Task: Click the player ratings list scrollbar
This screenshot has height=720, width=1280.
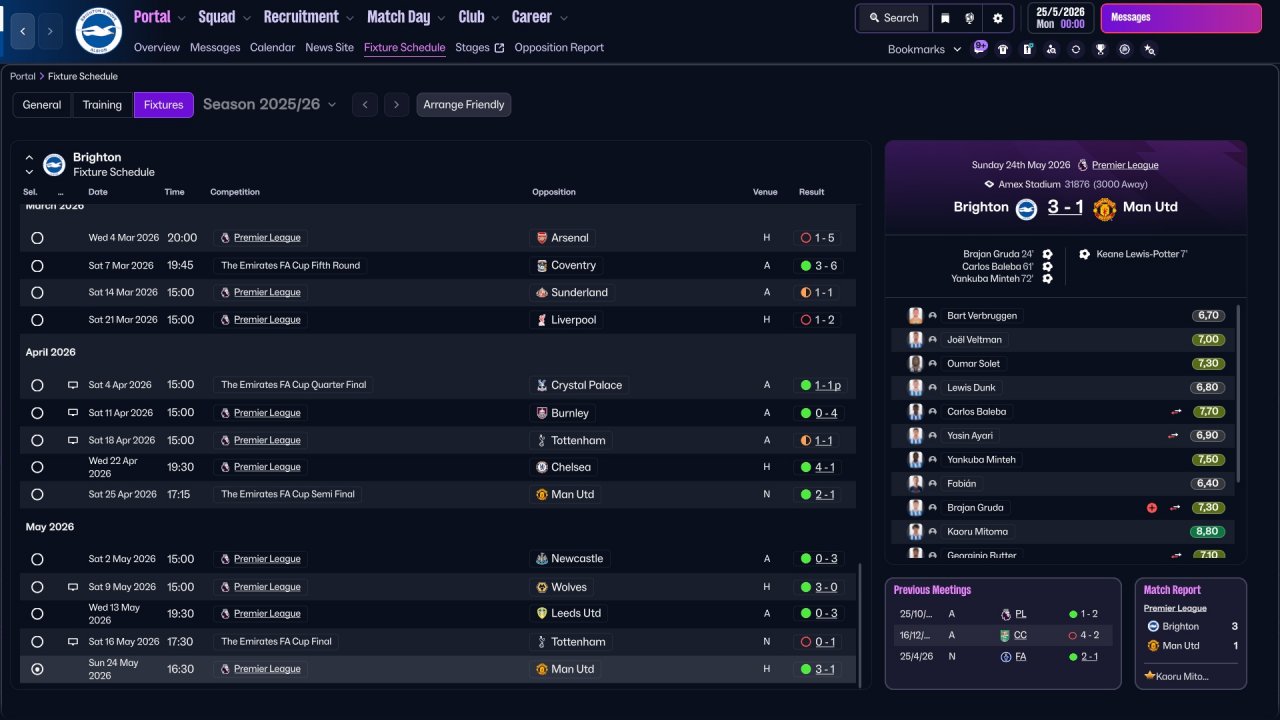Action: point(1239,394)
